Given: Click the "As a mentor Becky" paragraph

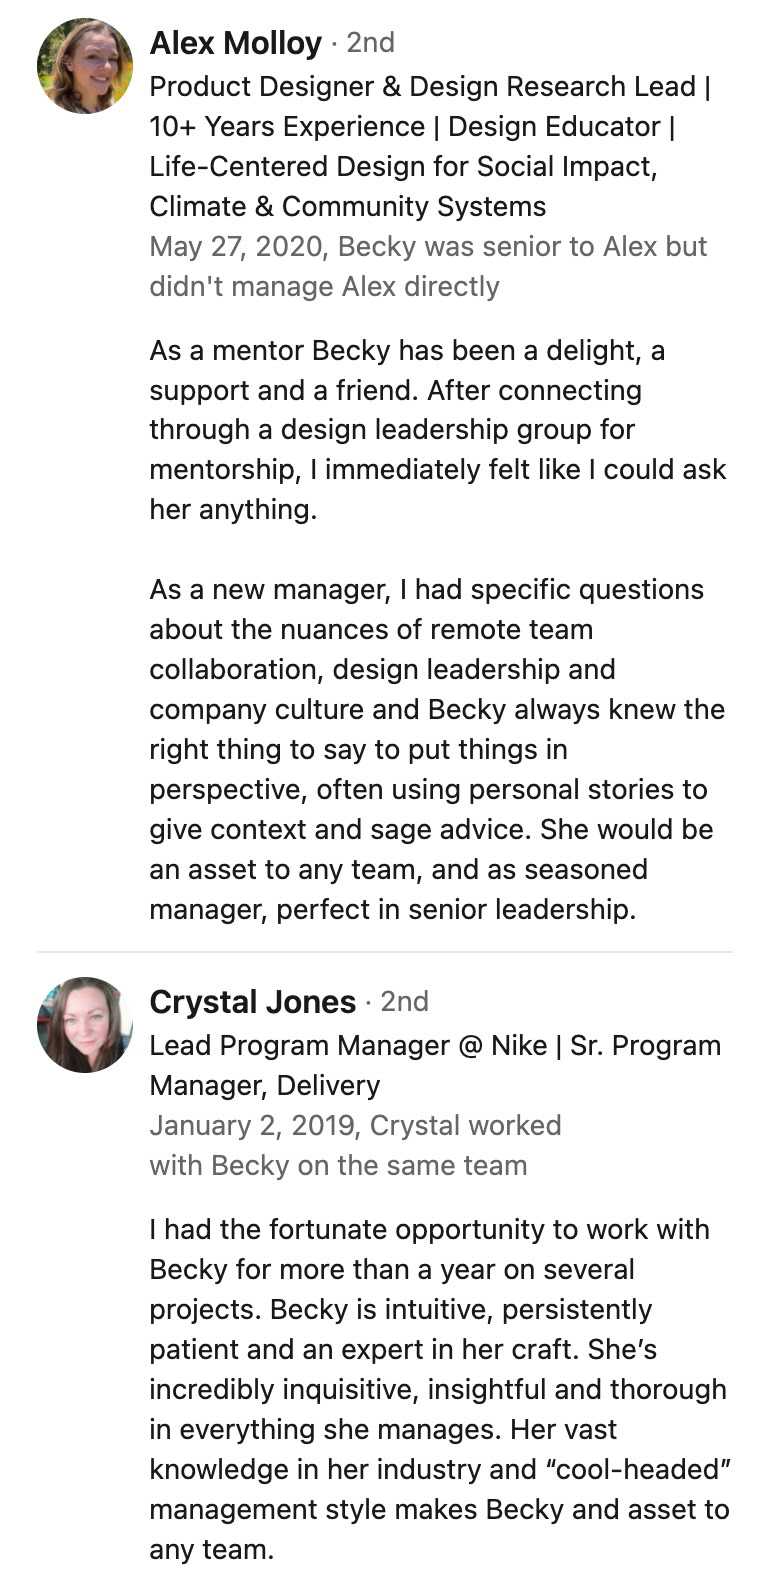Looking at the screenshot, I should tap(437, 430).
